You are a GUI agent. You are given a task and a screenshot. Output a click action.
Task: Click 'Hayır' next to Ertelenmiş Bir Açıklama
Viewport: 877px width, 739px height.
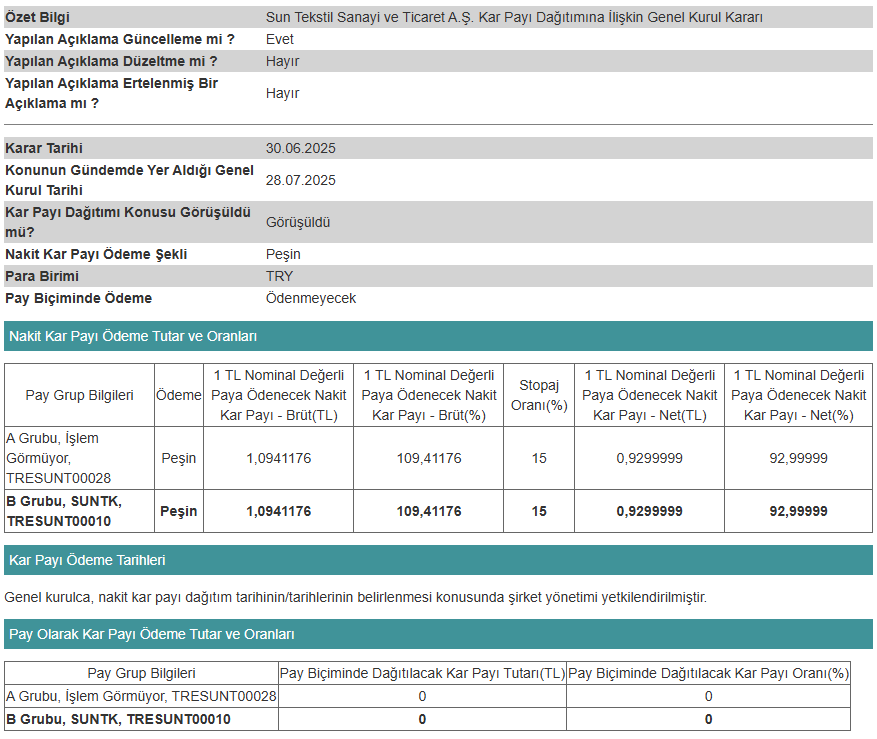coord(282,93)
